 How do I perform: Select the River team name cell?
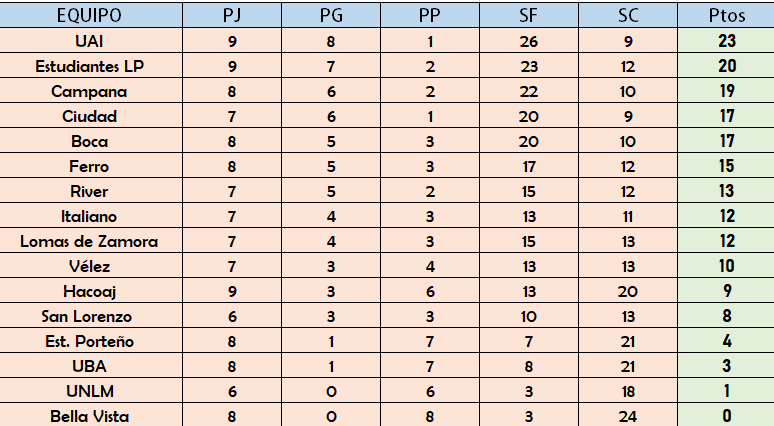(x=90, y=191)
